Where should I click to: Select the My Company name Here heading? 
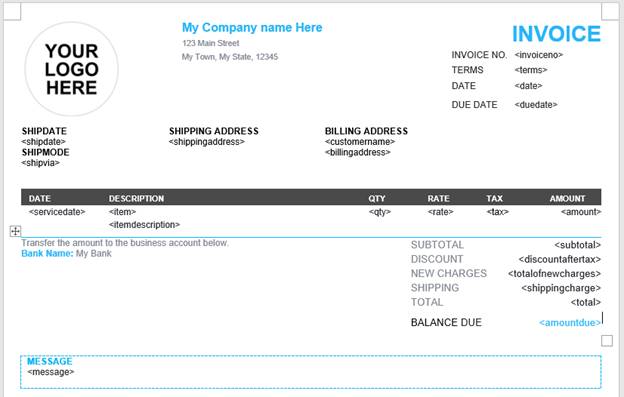pos(252,28)
